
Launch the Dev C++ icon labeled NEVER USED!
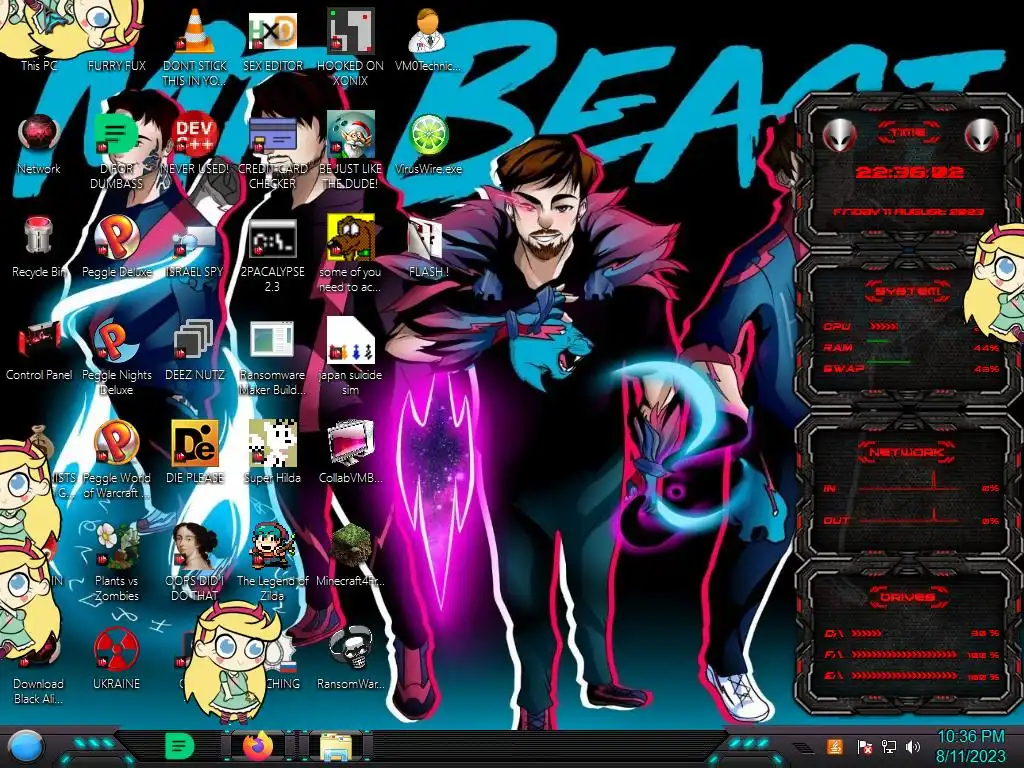[x=195, y=133]
